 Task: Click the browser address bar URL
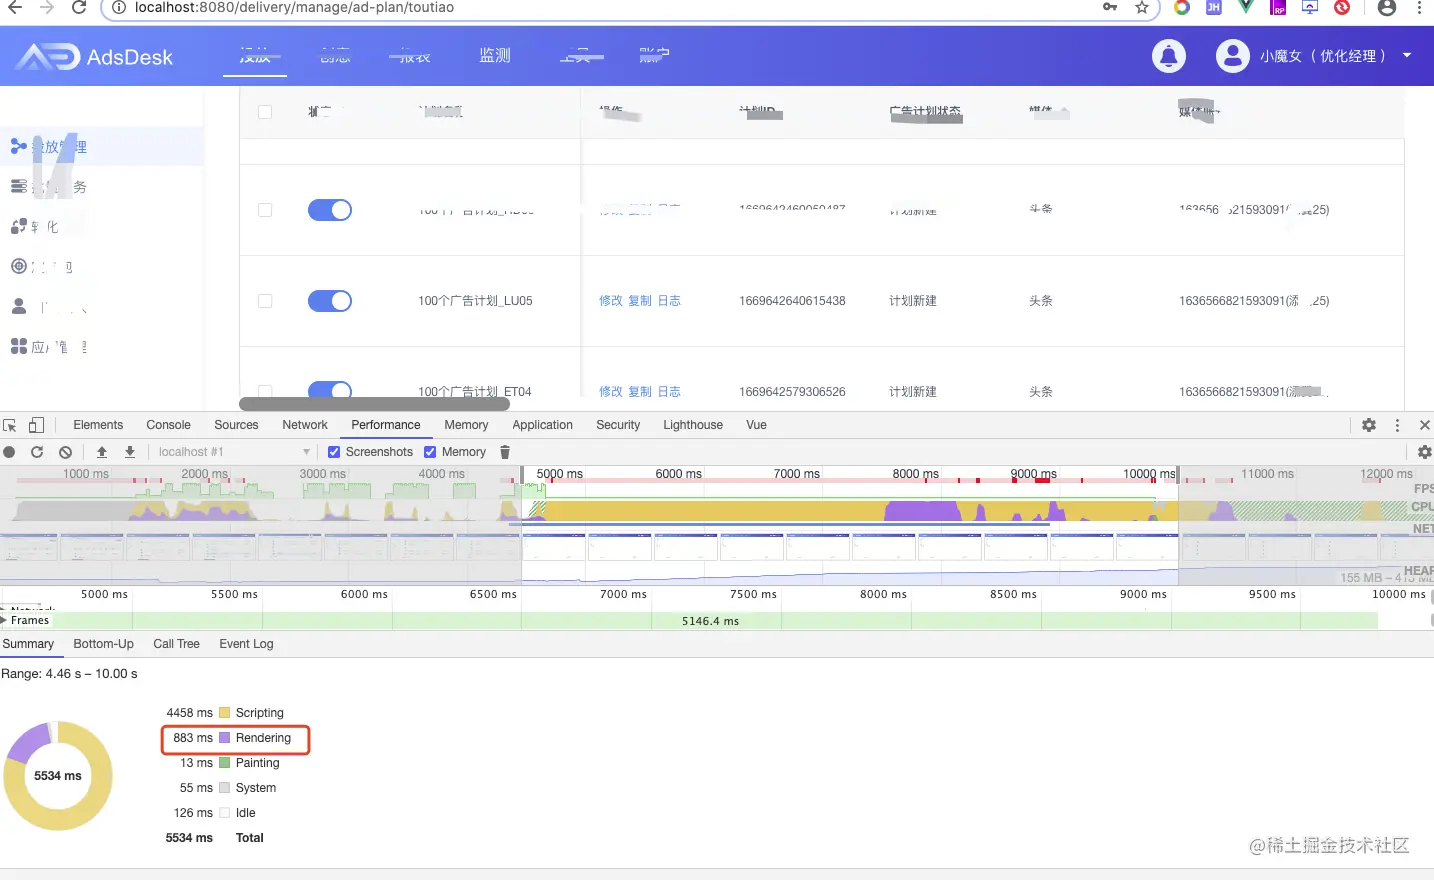[x=294, y=7]
